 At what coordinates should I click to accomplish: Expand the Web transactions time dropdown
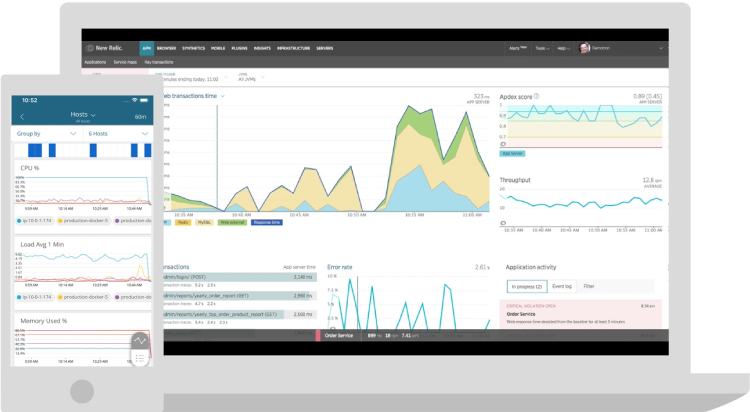click(222, 96)
